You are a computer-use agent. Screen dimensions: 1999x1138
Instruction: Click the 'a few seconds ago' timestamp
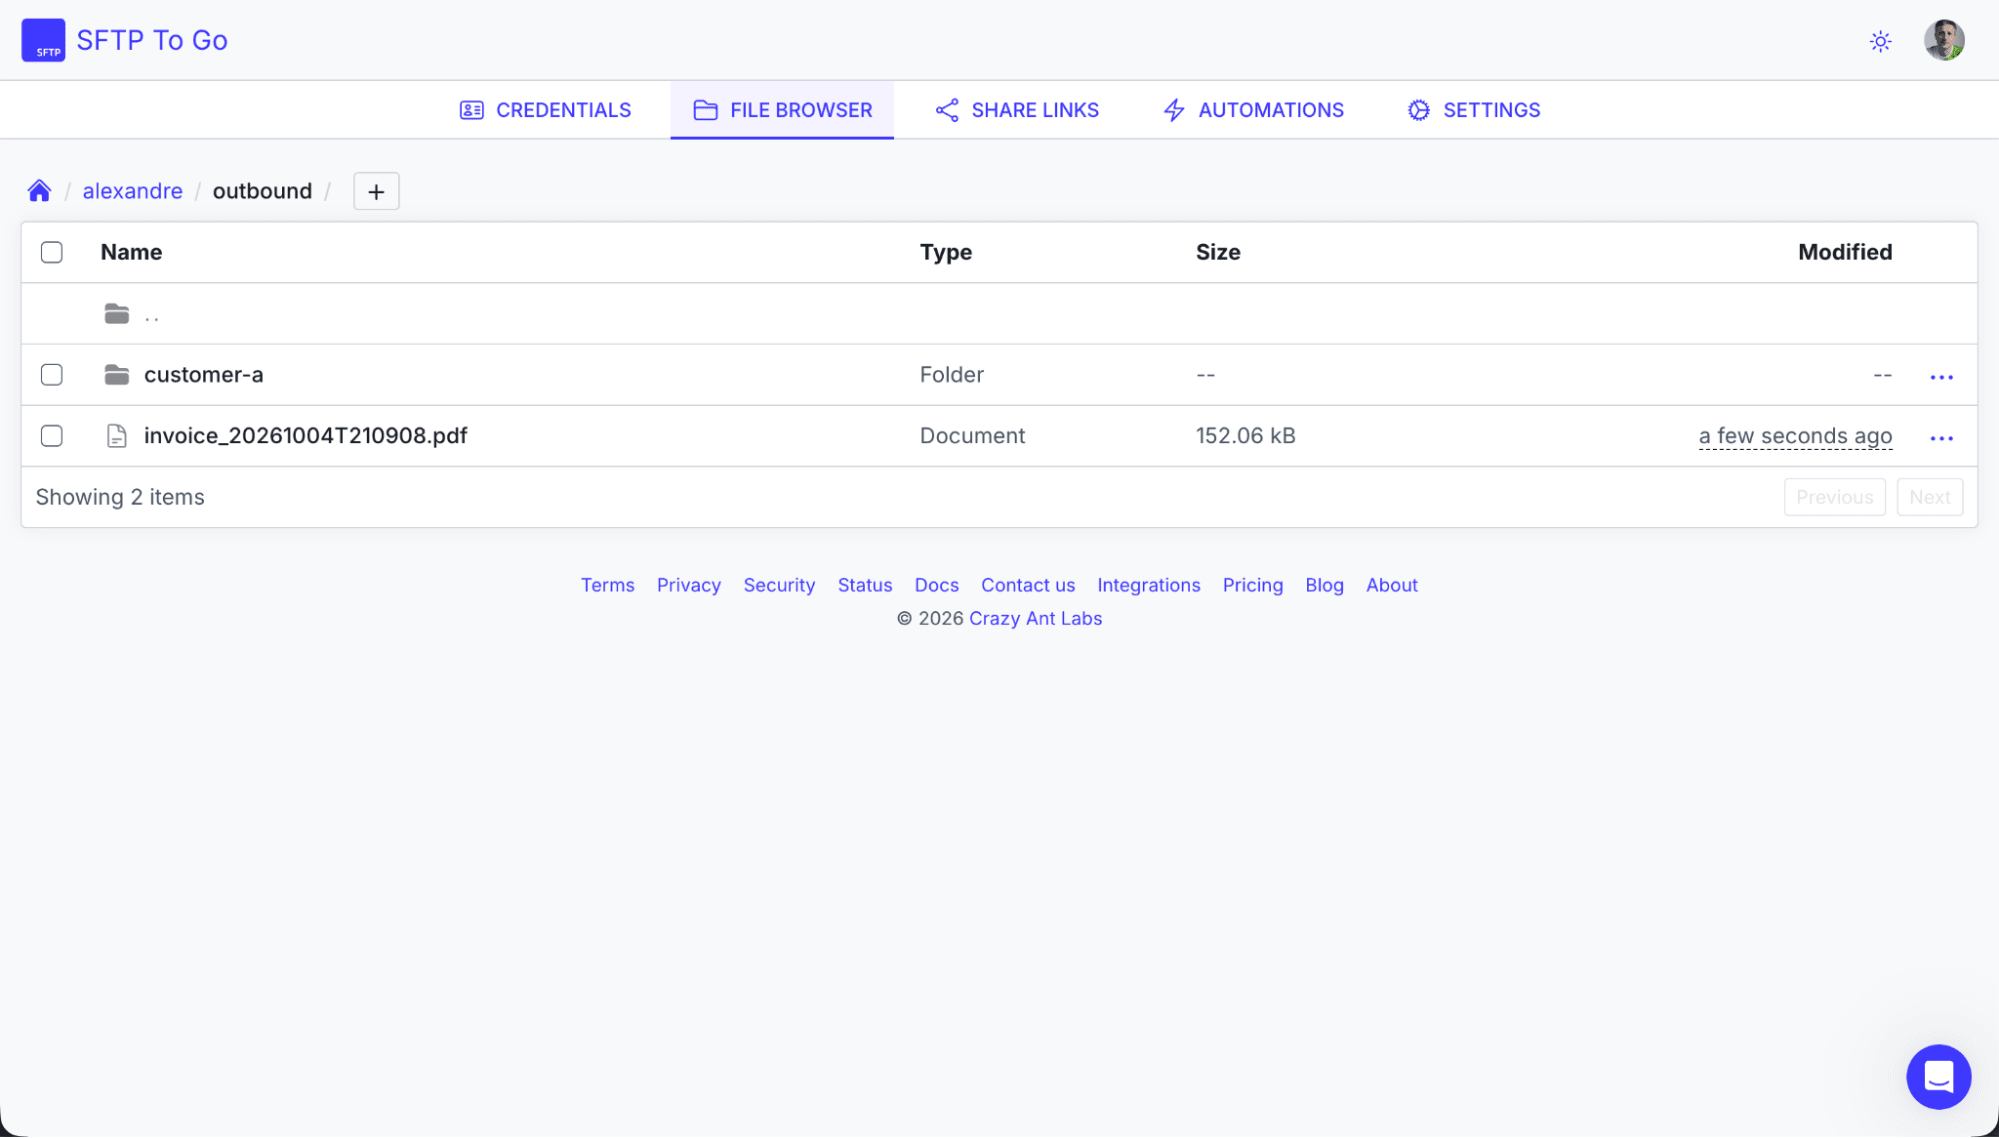1795,436
